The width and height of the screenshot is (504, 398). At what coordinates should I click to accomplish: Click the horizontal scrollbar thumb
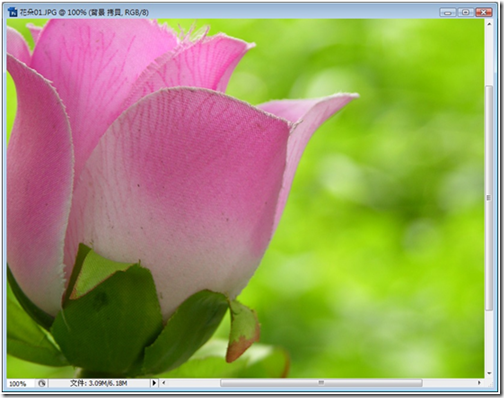tap(321, 383)
